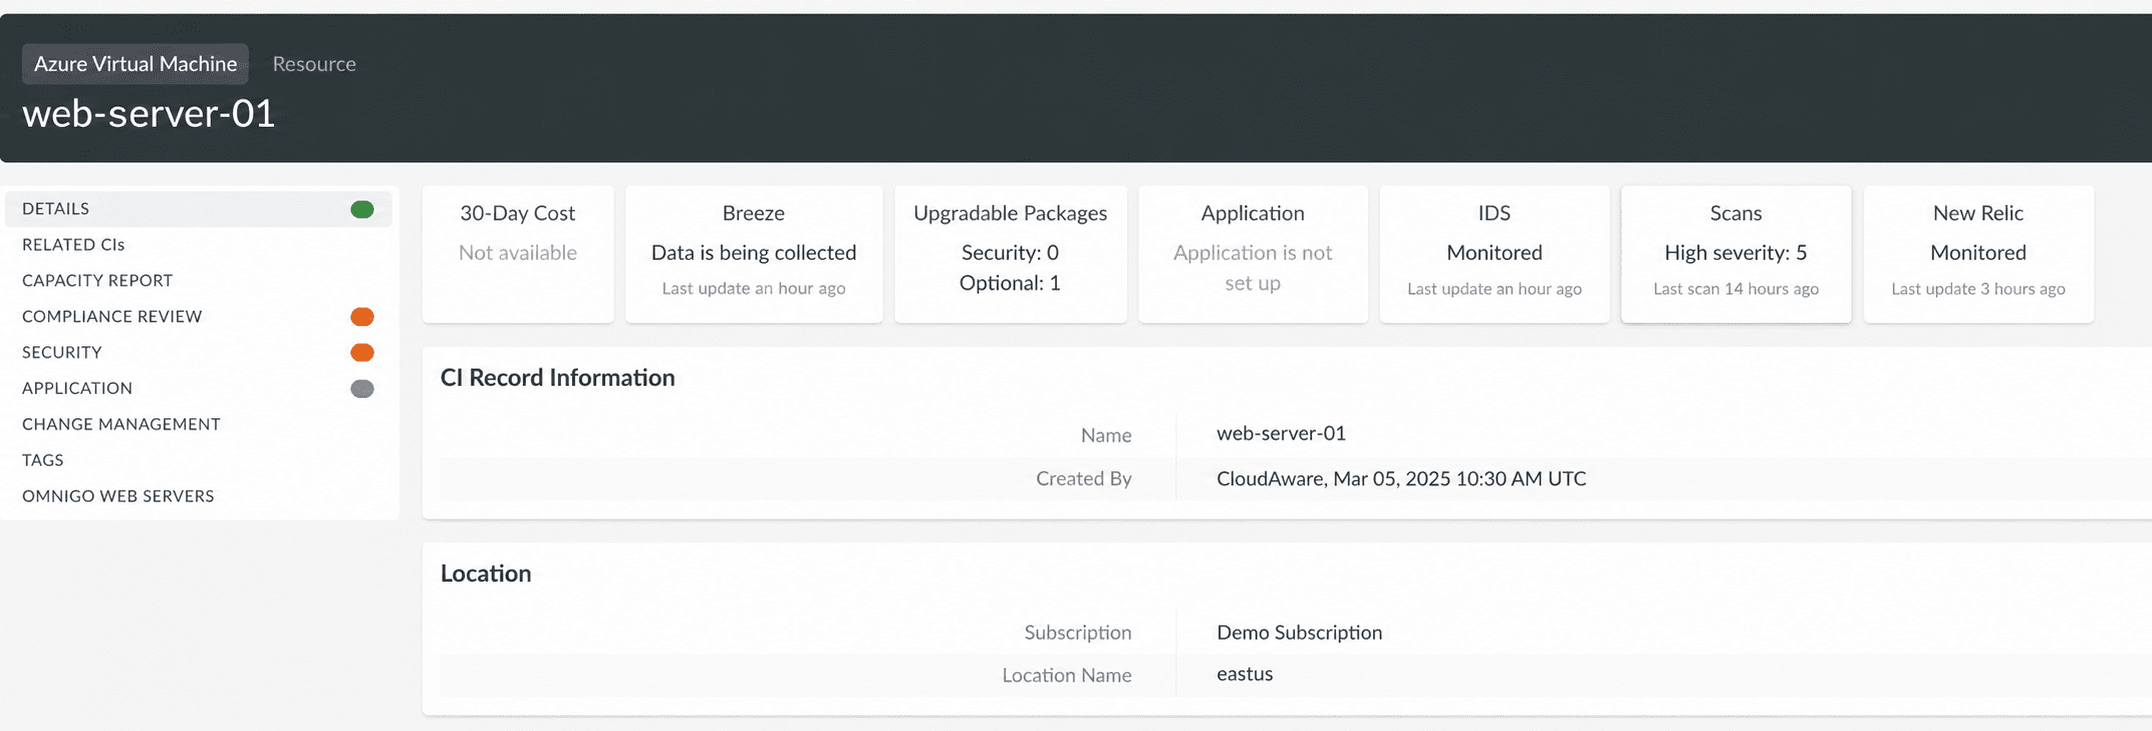2152x731 pixels.
Task: Open the Application not set up card
Action: pos(1253,254)
